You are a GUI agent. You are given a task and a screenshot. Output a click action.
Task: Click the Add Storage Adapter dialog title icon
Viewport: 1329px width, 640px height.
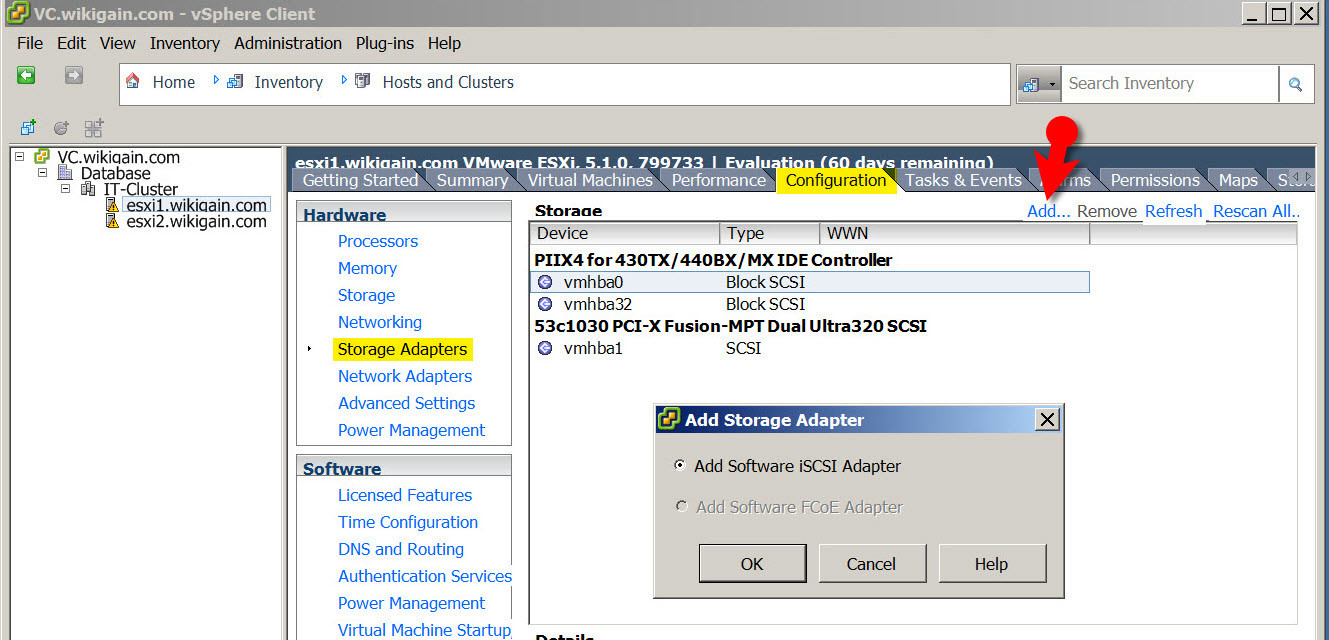669,420
